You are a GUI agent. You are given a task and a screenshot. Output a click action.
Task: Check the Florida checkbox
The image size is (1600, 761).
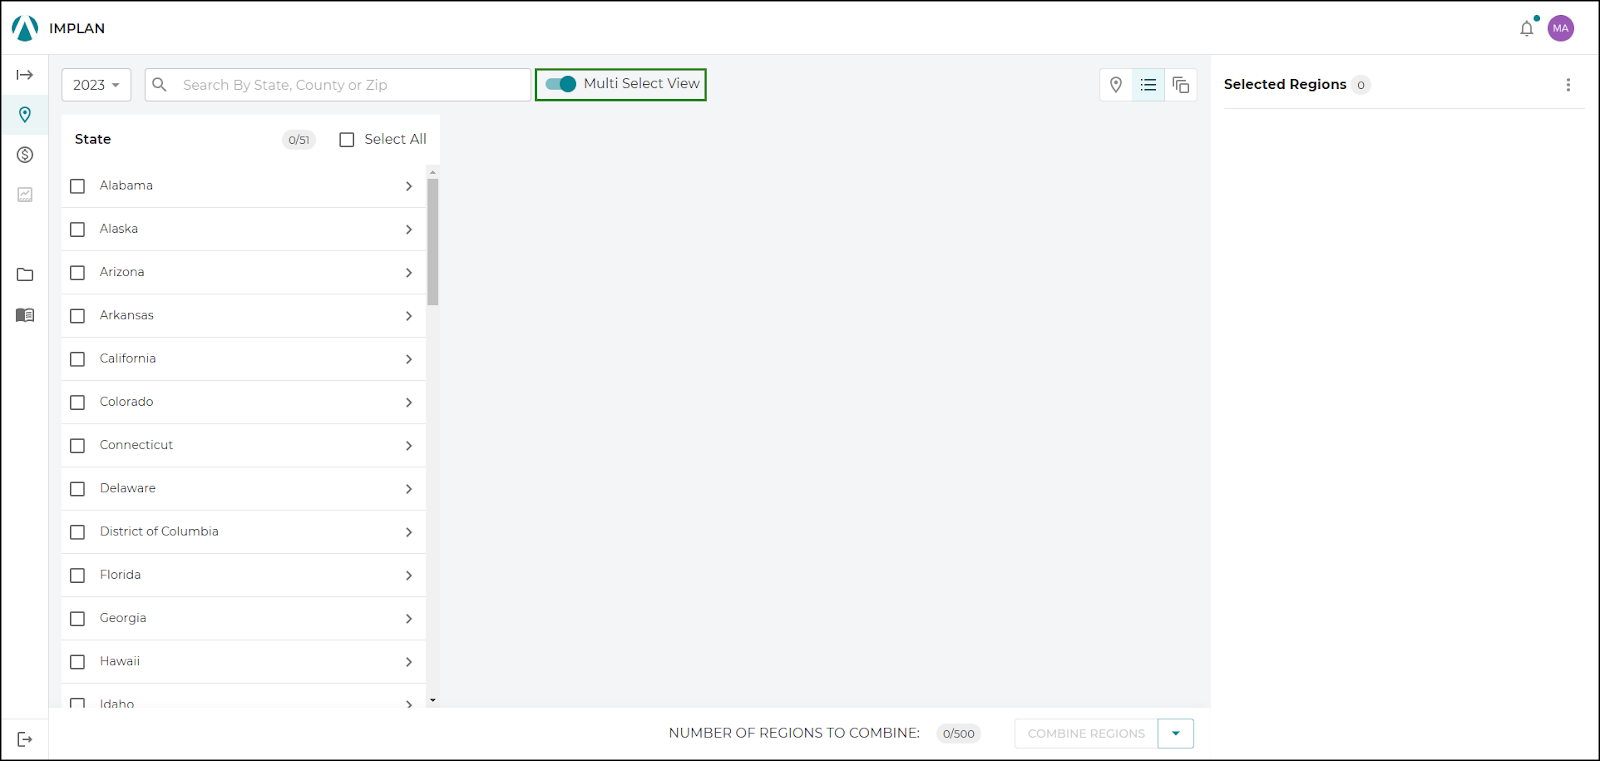click(x=77, y=575)
